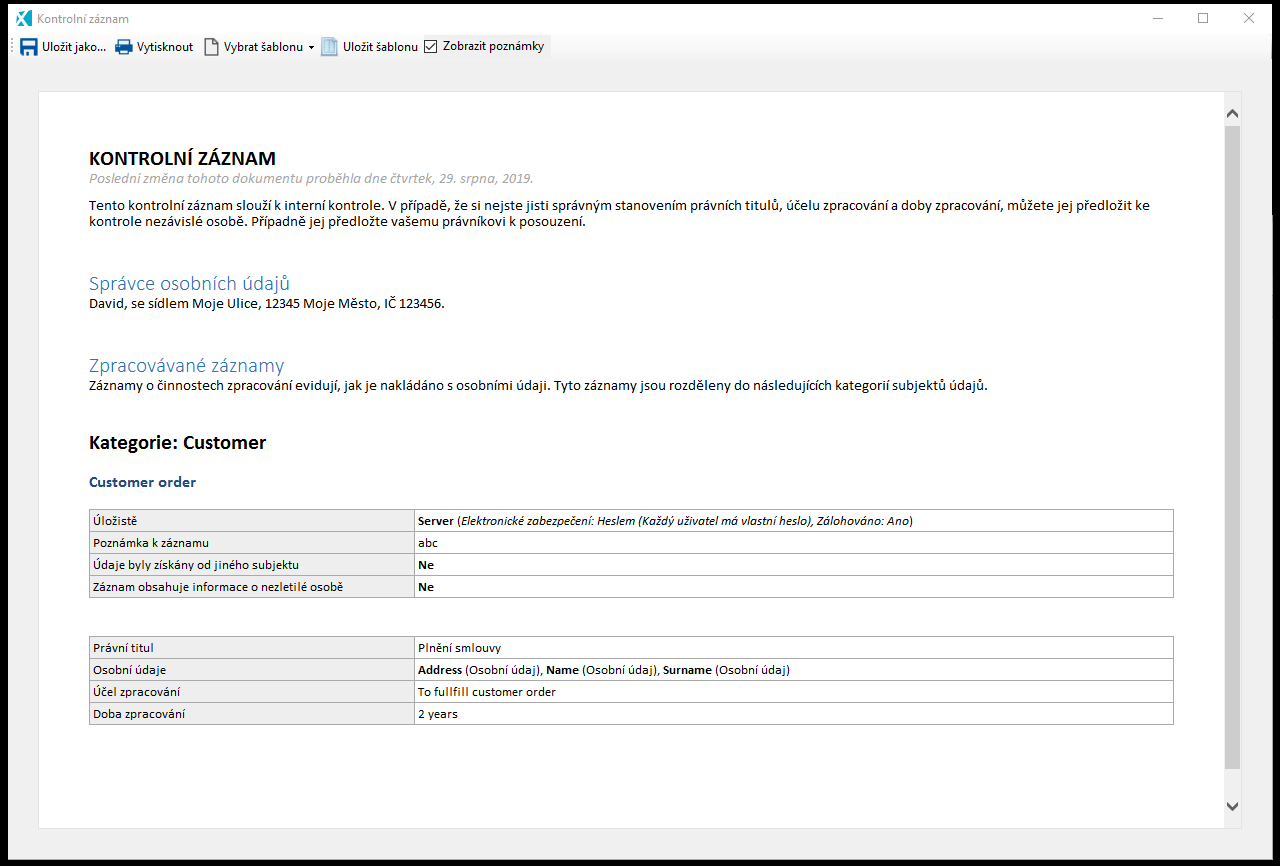
Task: Click the Právní titul cell
Action: click(x=252, y=648)
